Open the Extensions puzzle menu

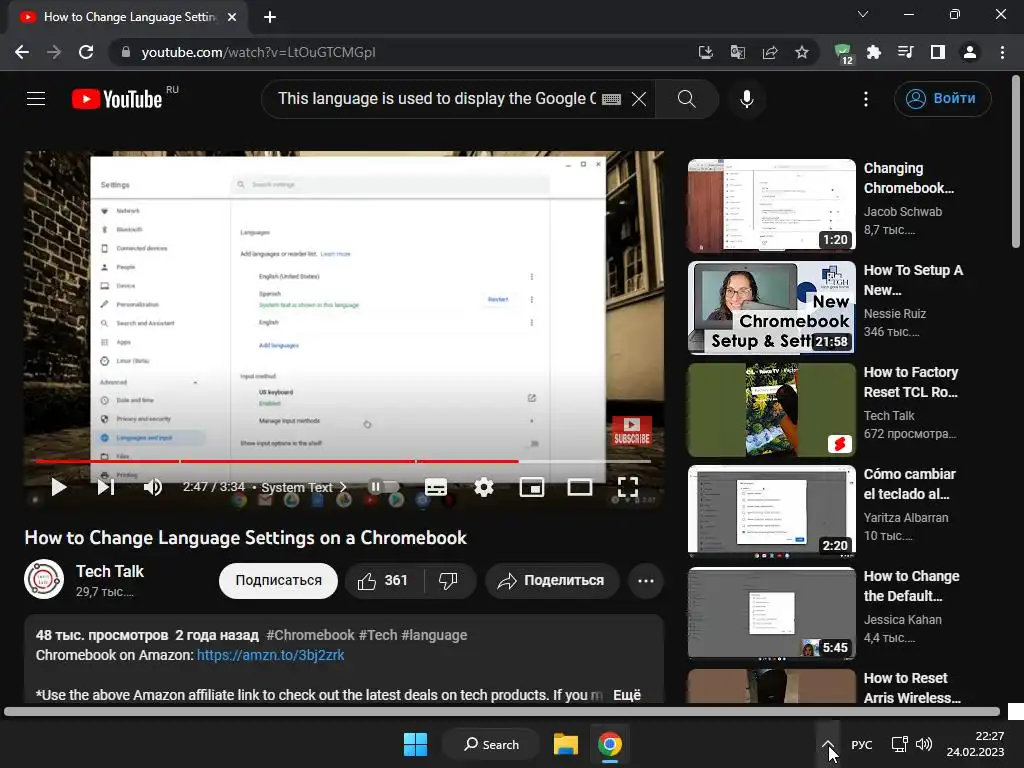click(x=874, y=52)
